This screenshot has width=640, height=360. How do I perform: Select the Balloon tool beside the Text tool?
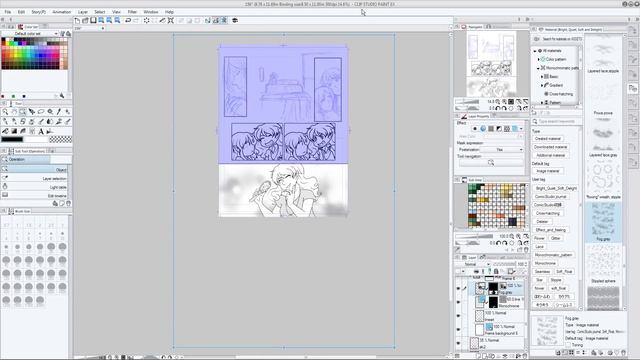(50, 131)
